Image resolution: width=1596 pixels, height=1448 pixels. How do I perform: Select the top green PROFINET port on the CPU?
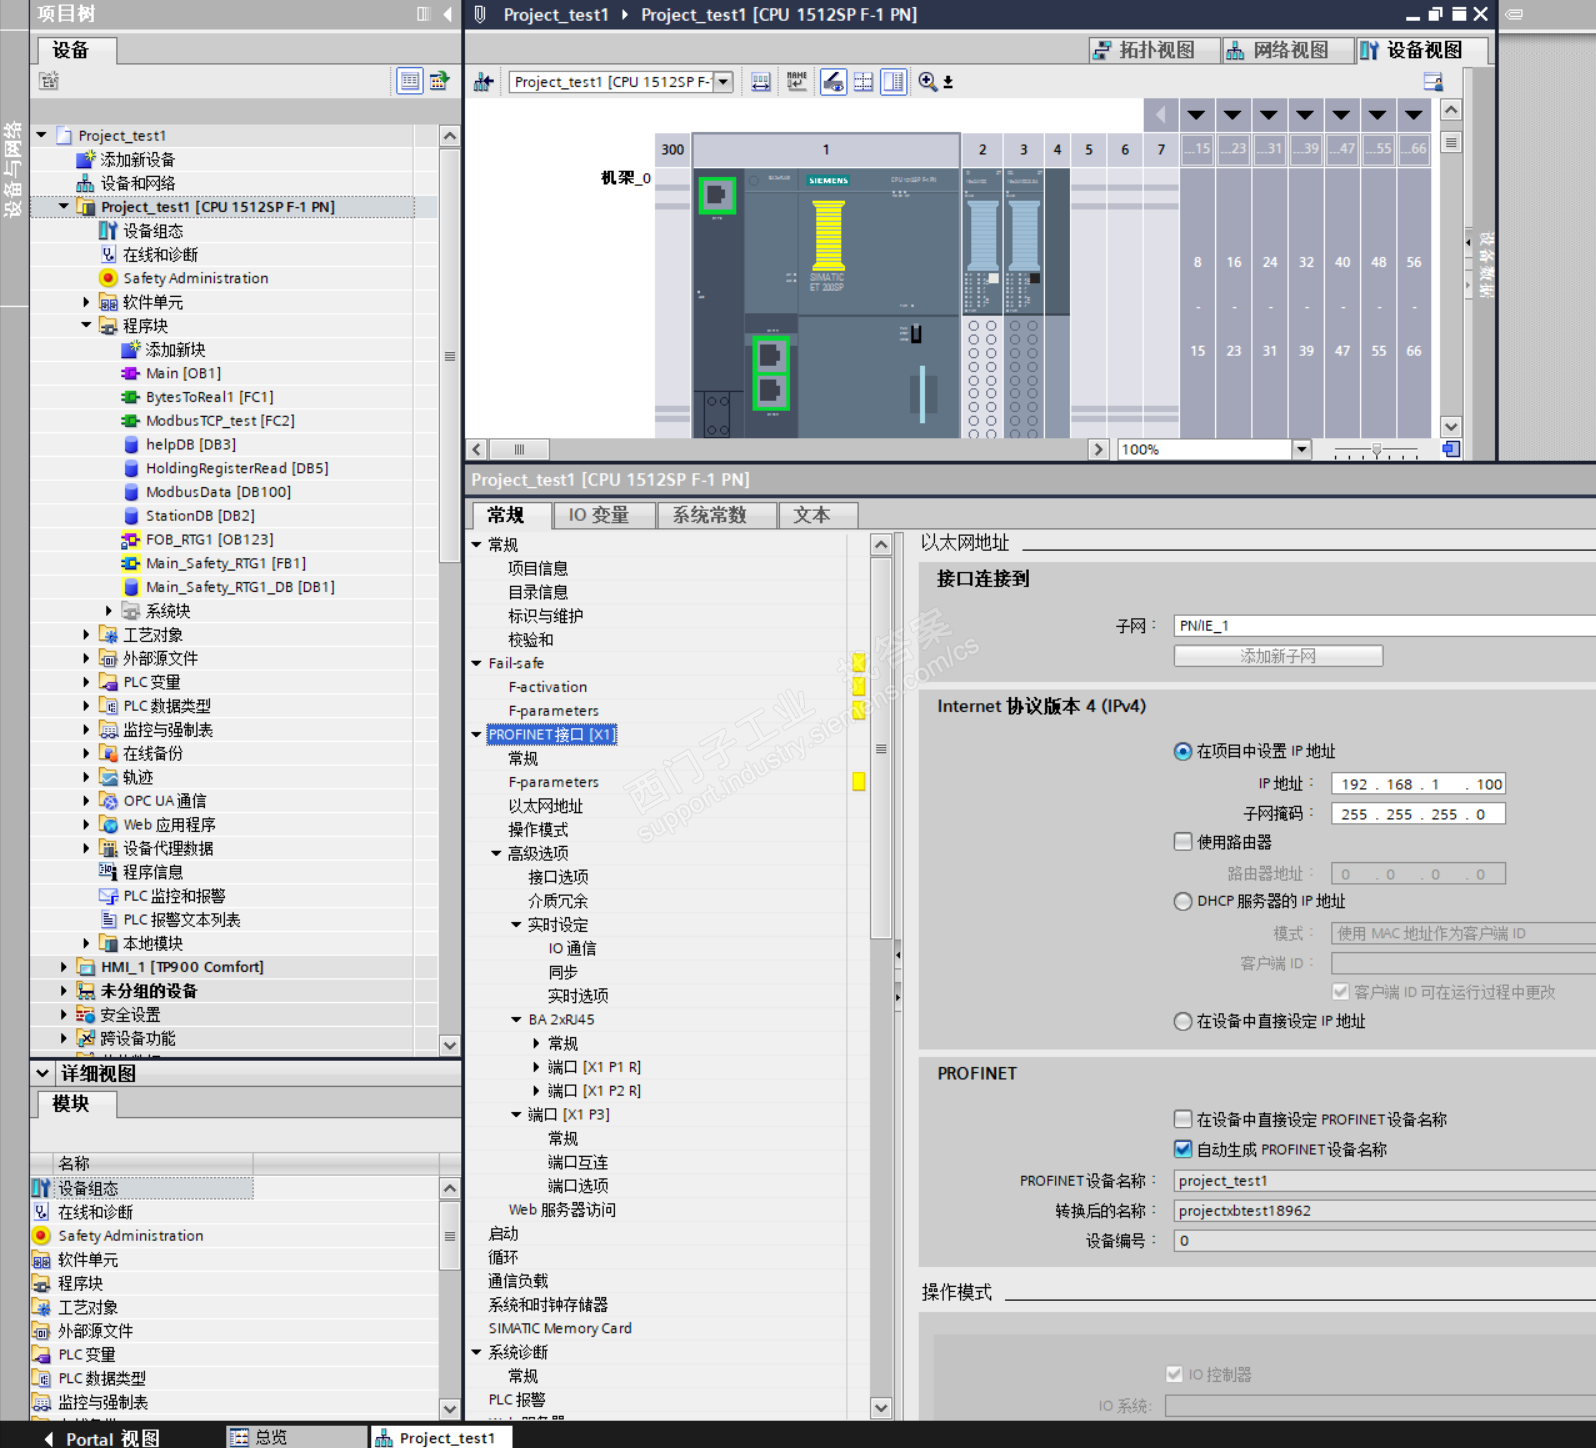point(716,195)
